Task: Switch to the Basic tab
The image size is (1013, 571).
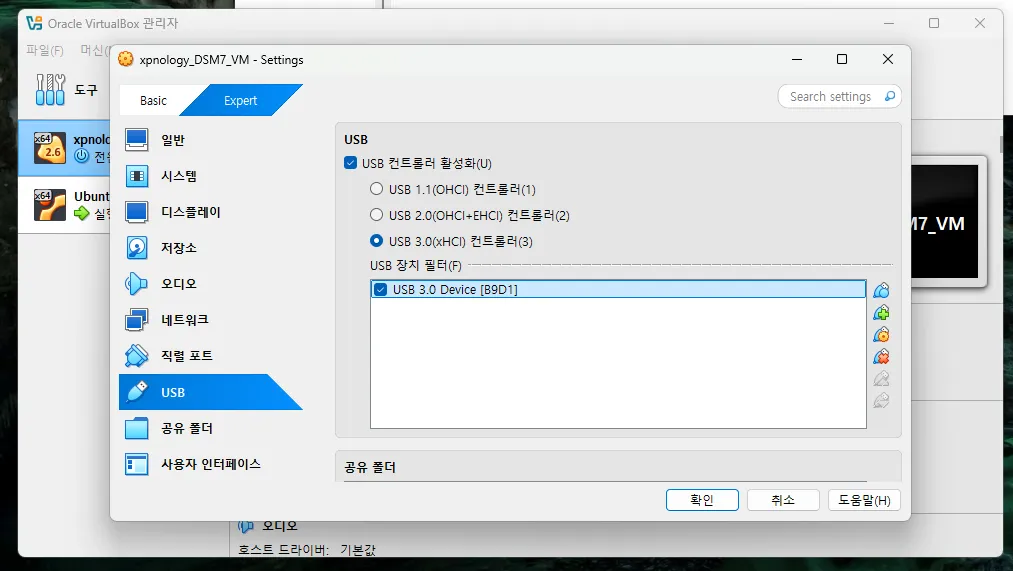Action: point(153,100)
